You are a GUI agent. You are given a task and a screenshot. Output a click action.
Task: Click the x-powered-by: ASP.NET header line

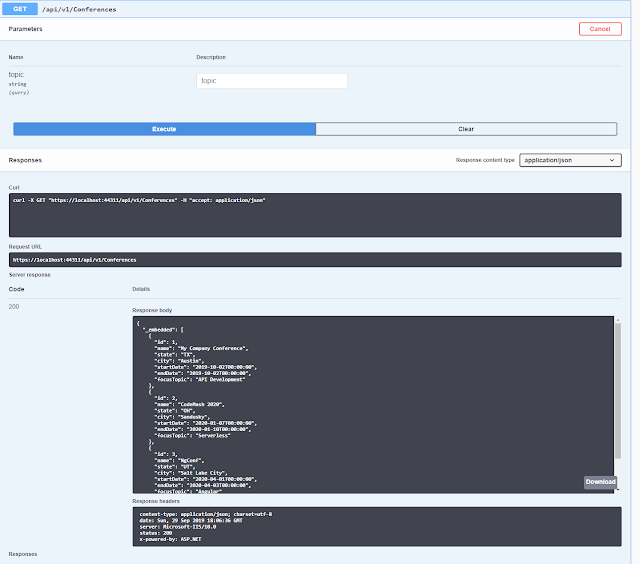170,539
